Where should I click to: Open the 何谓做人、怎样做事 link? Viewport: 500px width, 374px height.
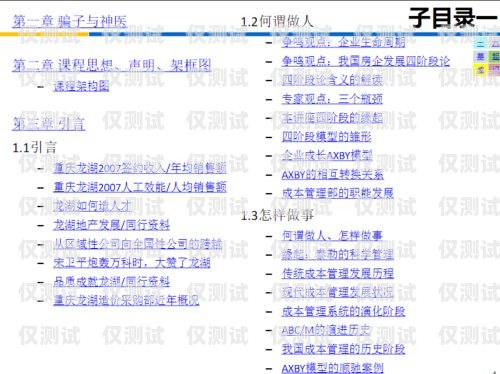(332, 236)
